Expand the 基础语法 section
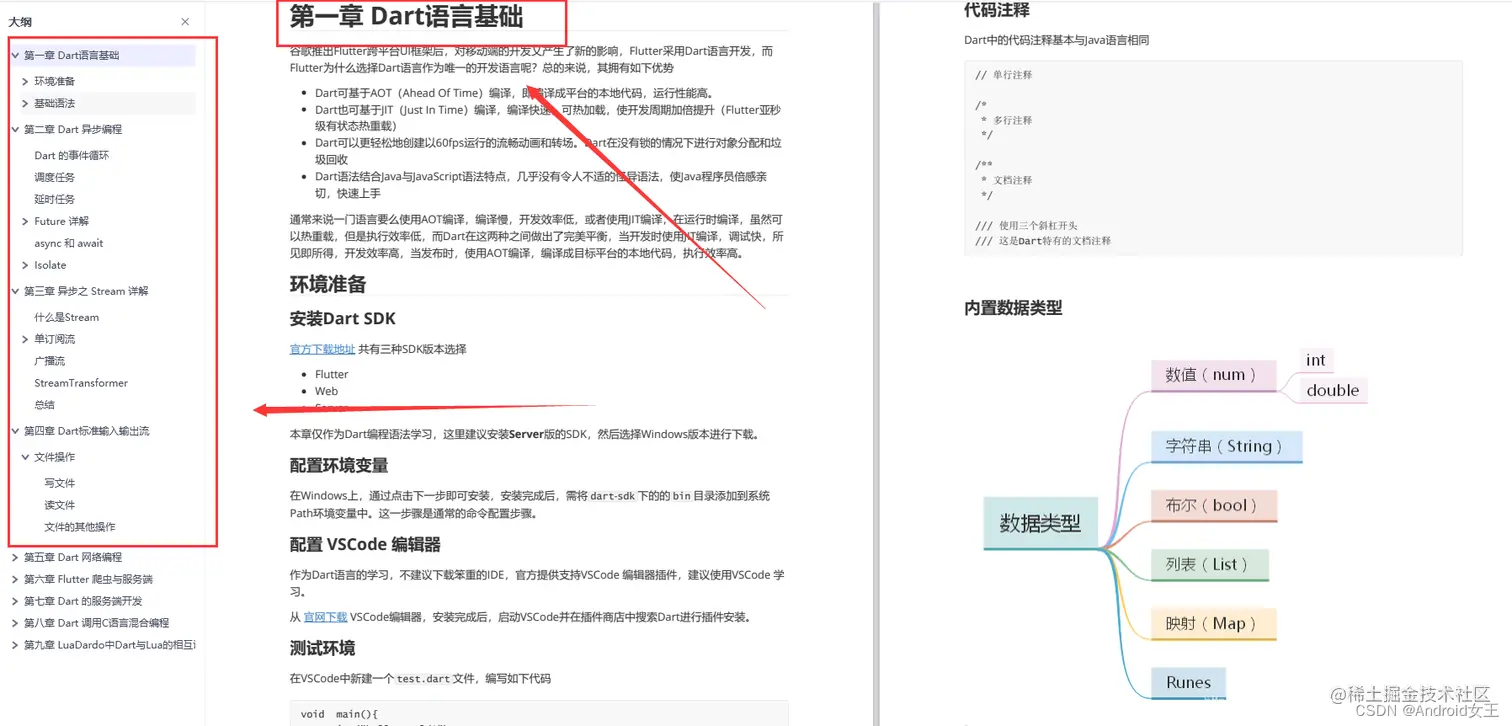 pos(23,102)
